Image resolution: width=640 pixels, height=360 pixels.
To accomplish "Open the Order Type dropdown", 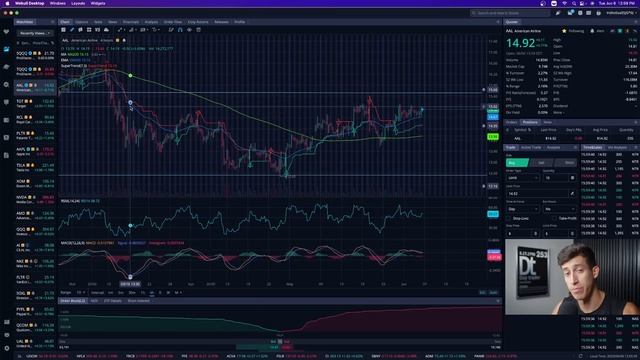I will 523,178.
